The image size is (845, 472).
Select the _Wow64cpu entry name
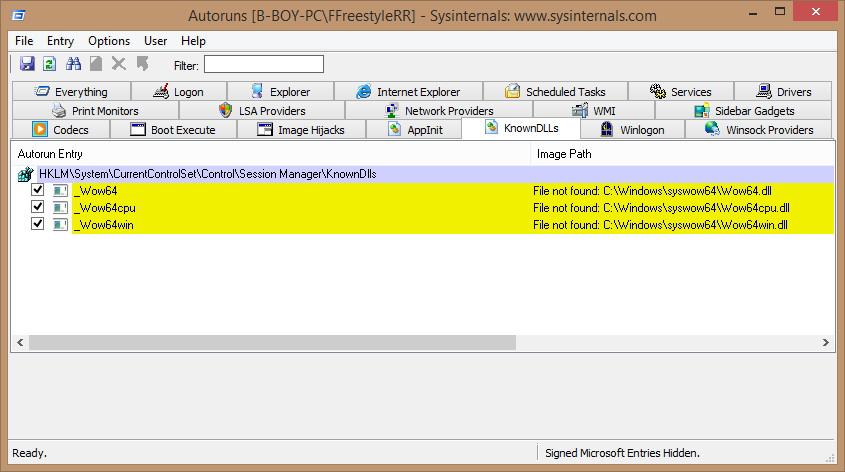click(x=105, y=208)
